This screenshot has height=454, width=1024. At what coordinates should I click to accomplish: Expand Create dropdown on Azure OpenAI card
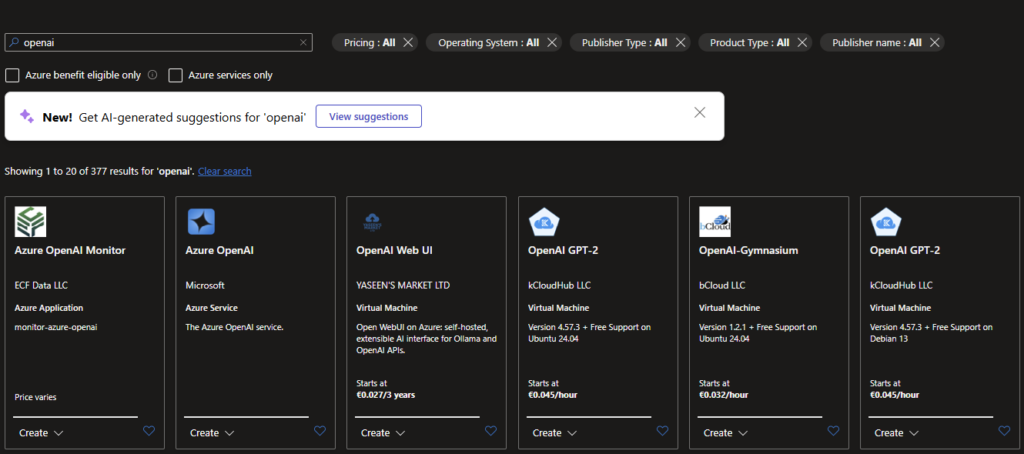(211, 433)
